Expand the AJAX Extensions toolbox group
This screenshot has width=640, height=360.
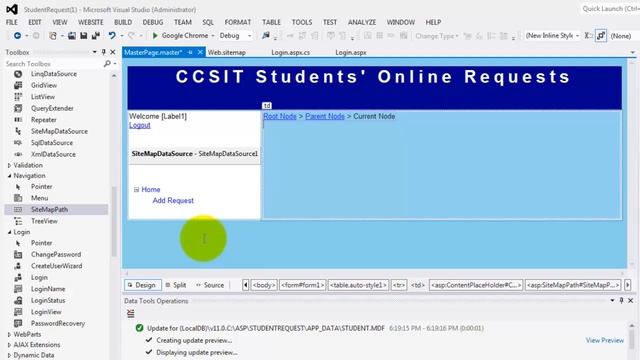[x=9, y=345]
